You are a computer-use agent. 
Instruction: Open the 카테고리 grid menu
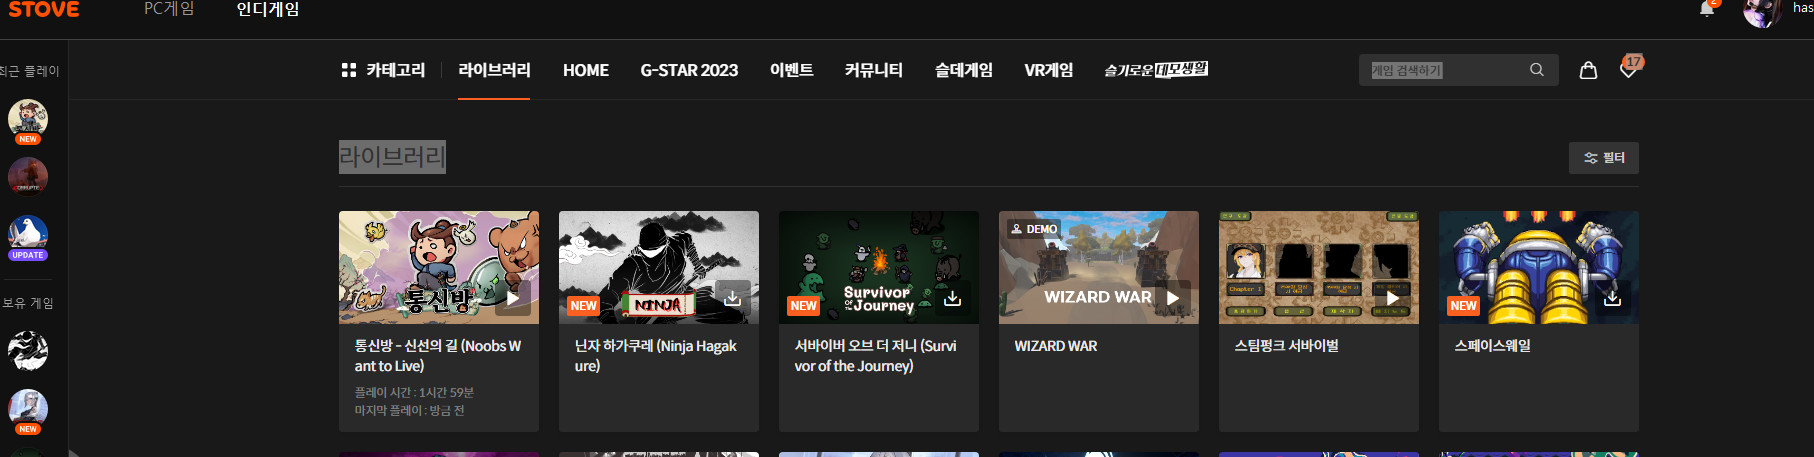click(383, 70)
